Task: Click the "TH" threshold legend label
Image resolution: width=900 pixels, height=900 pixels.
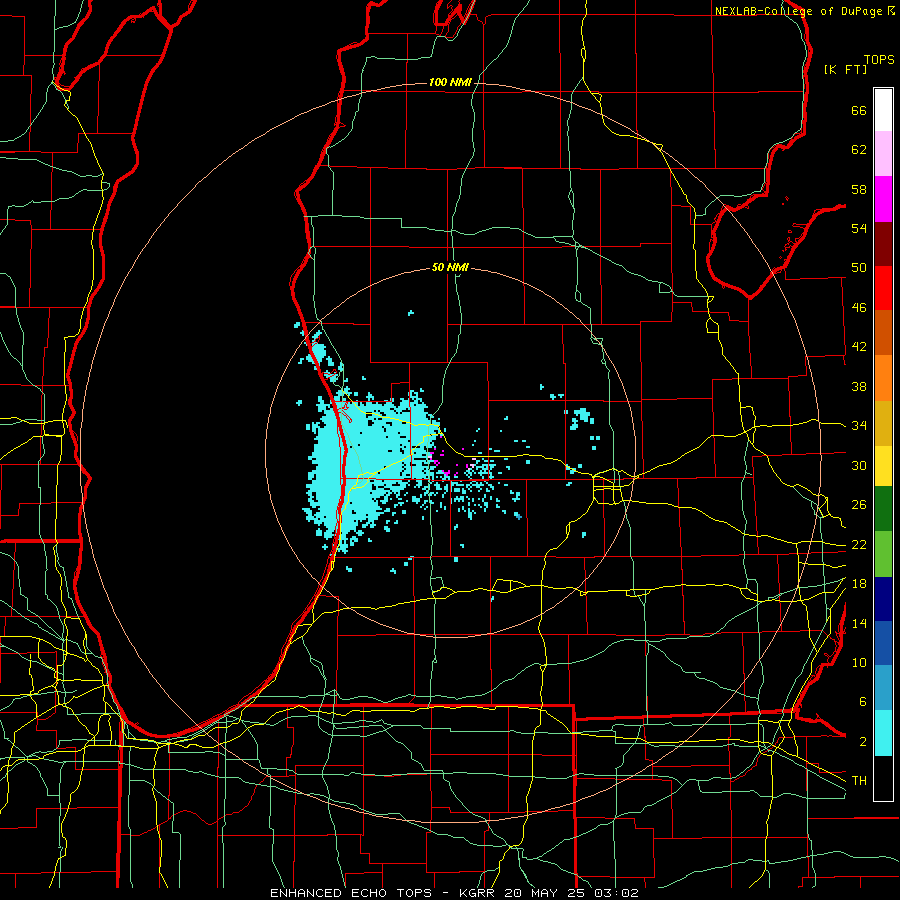Action: click(x=859, y=781)
